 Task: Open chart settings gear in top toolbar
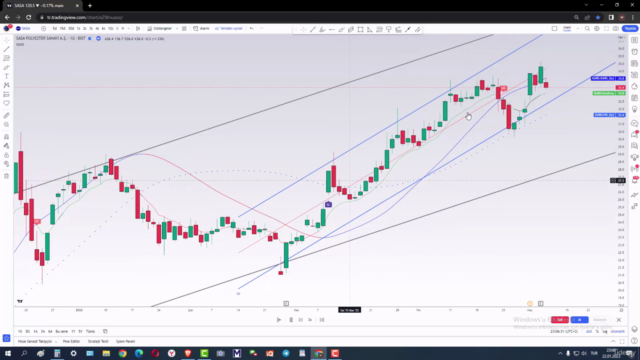(x=597, y=29)
